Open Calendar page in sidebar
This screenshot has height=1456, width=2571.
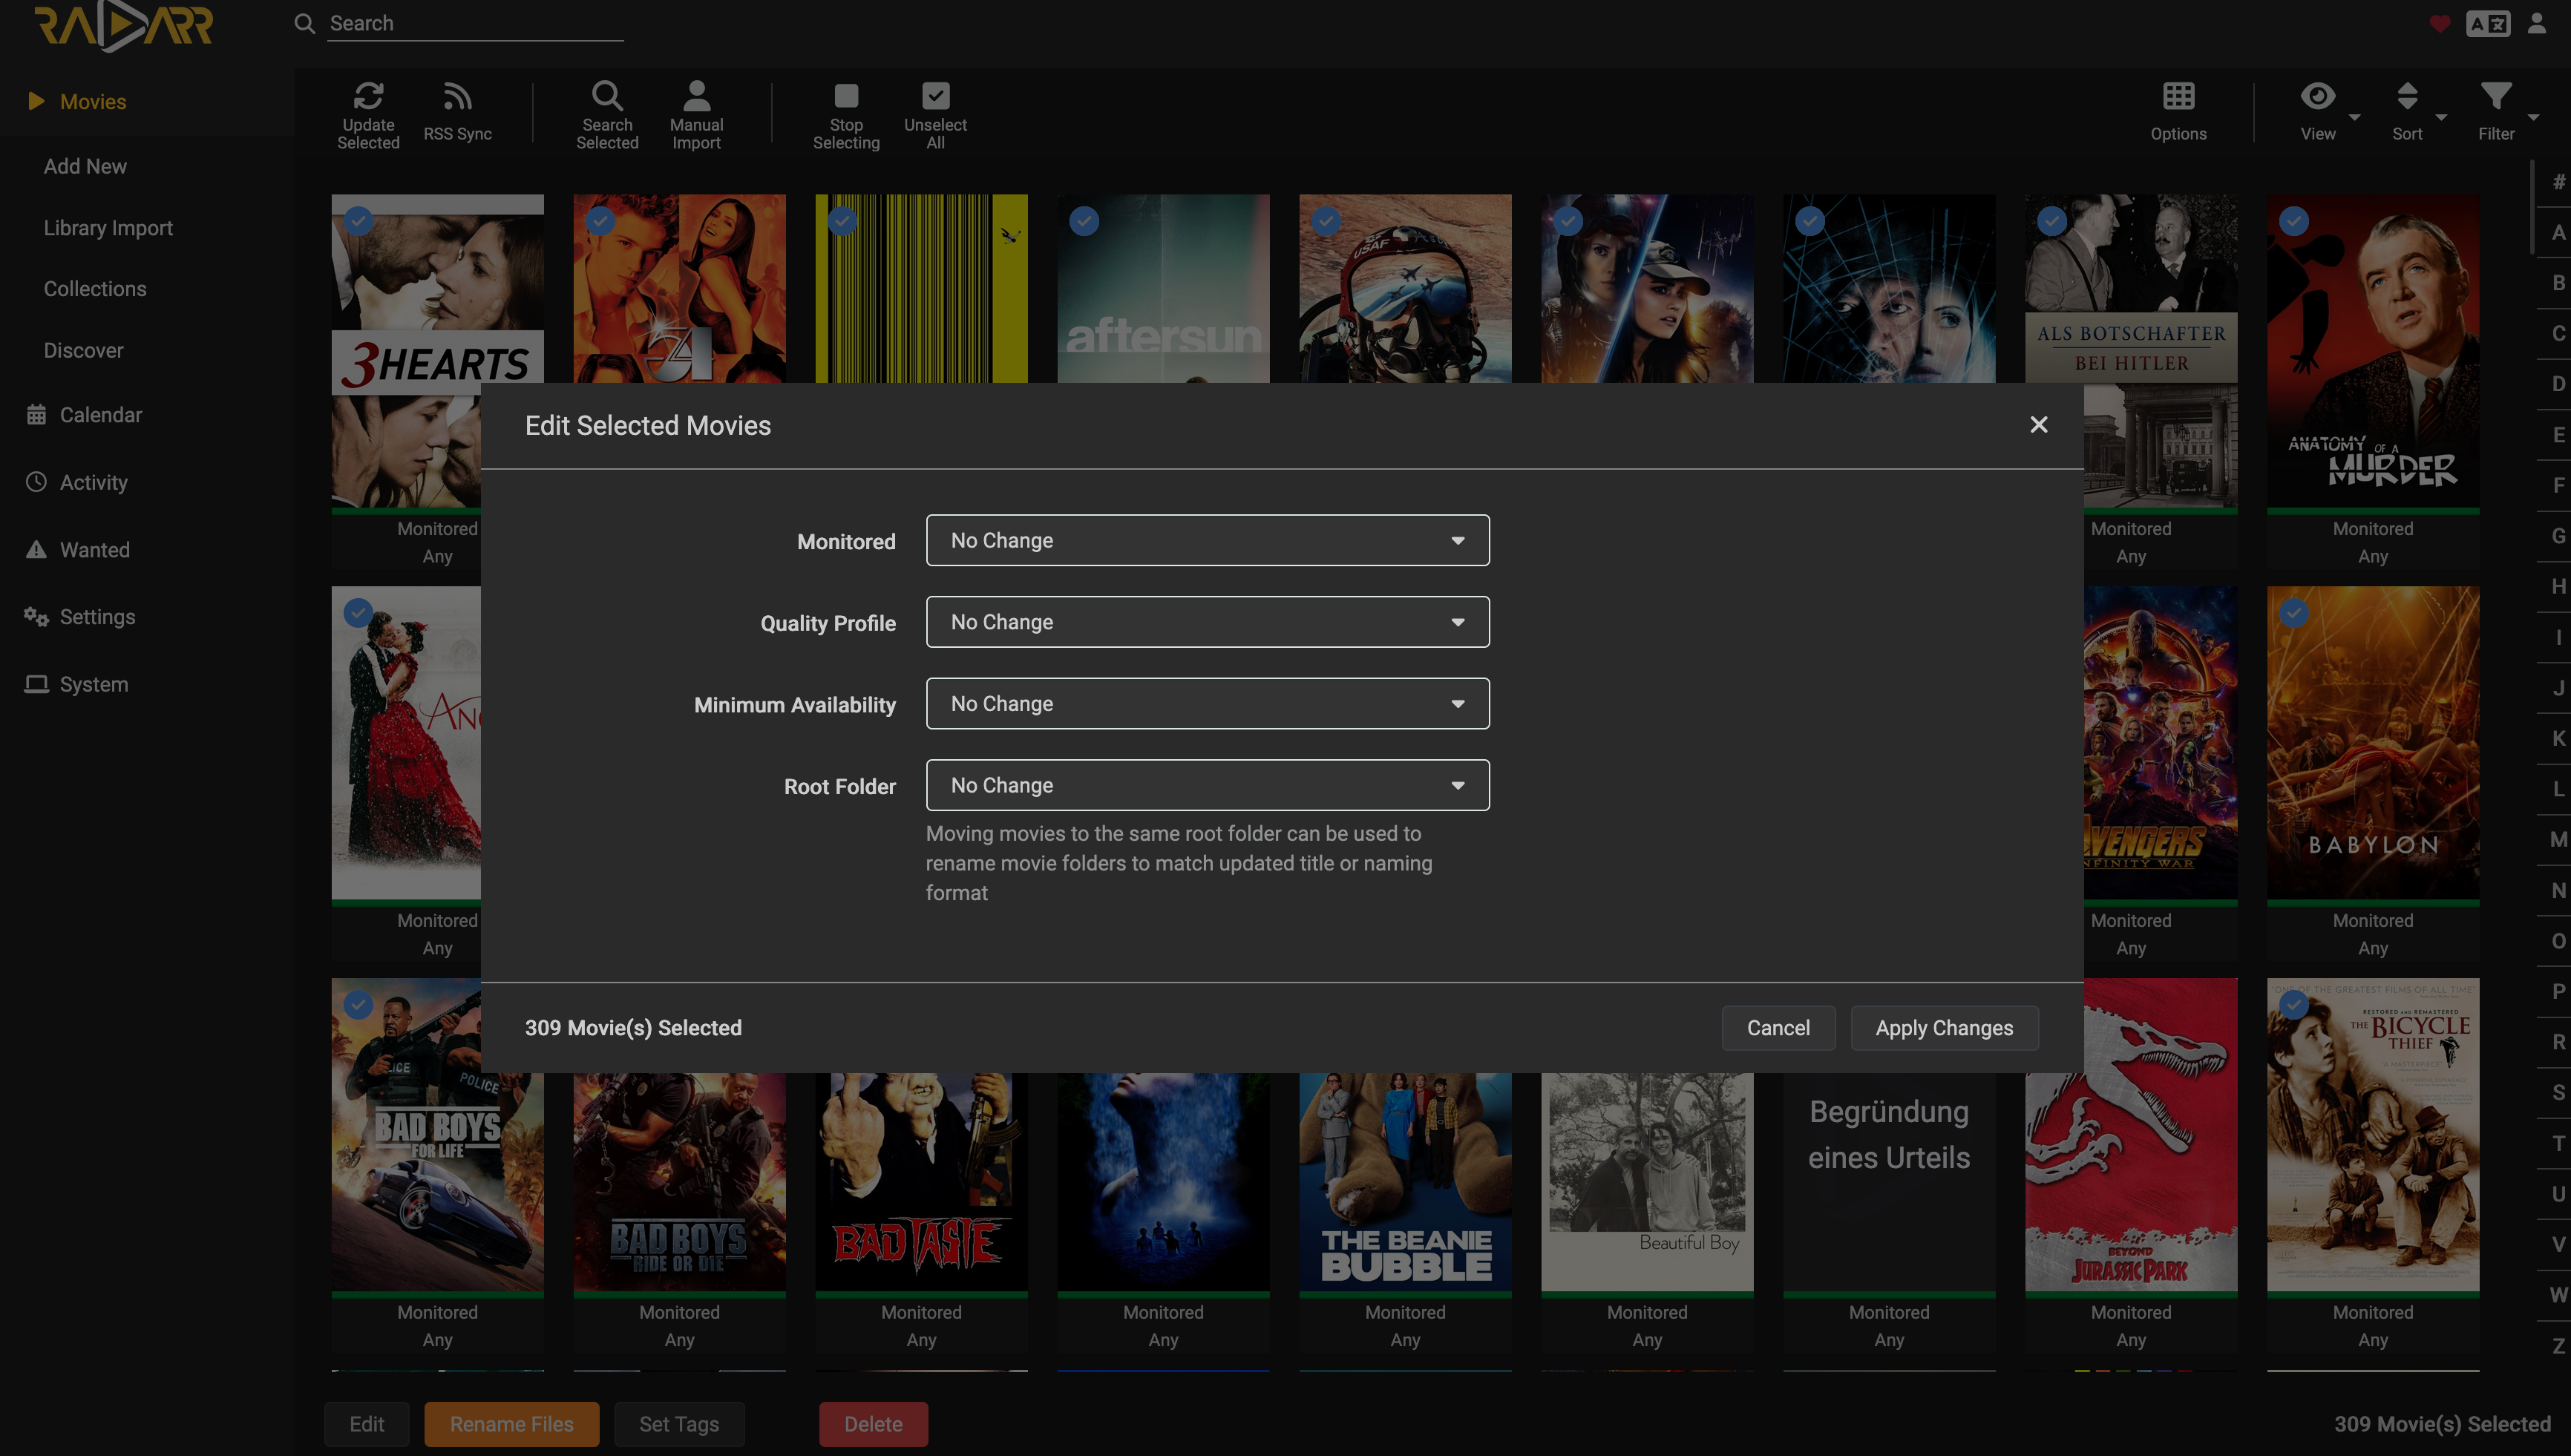click(101, 414)
